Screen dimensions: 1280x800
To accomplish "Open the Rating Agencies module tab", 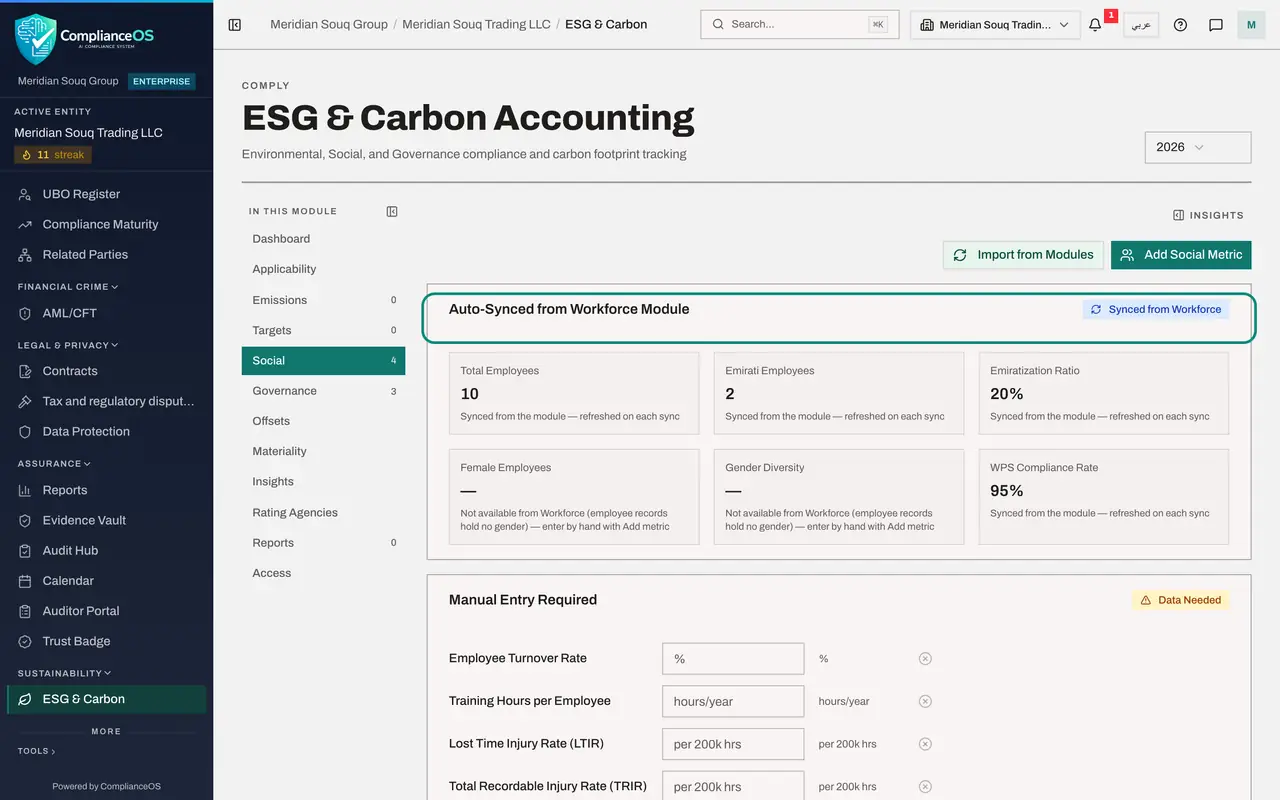I will click(323, 512).
